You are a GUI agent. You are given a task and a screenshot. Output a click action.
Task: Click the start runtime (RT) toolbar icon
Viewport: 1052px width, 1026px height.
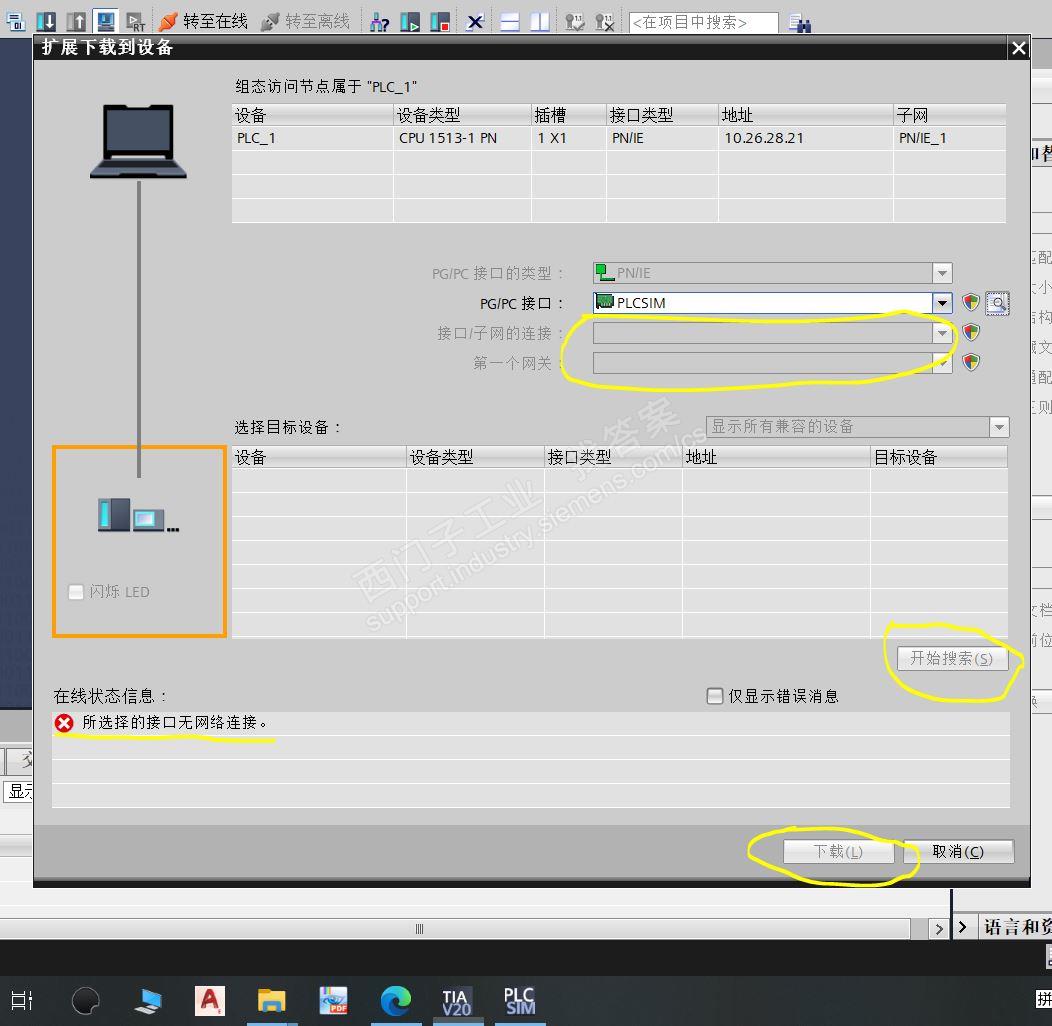click(x=136, y=21)
